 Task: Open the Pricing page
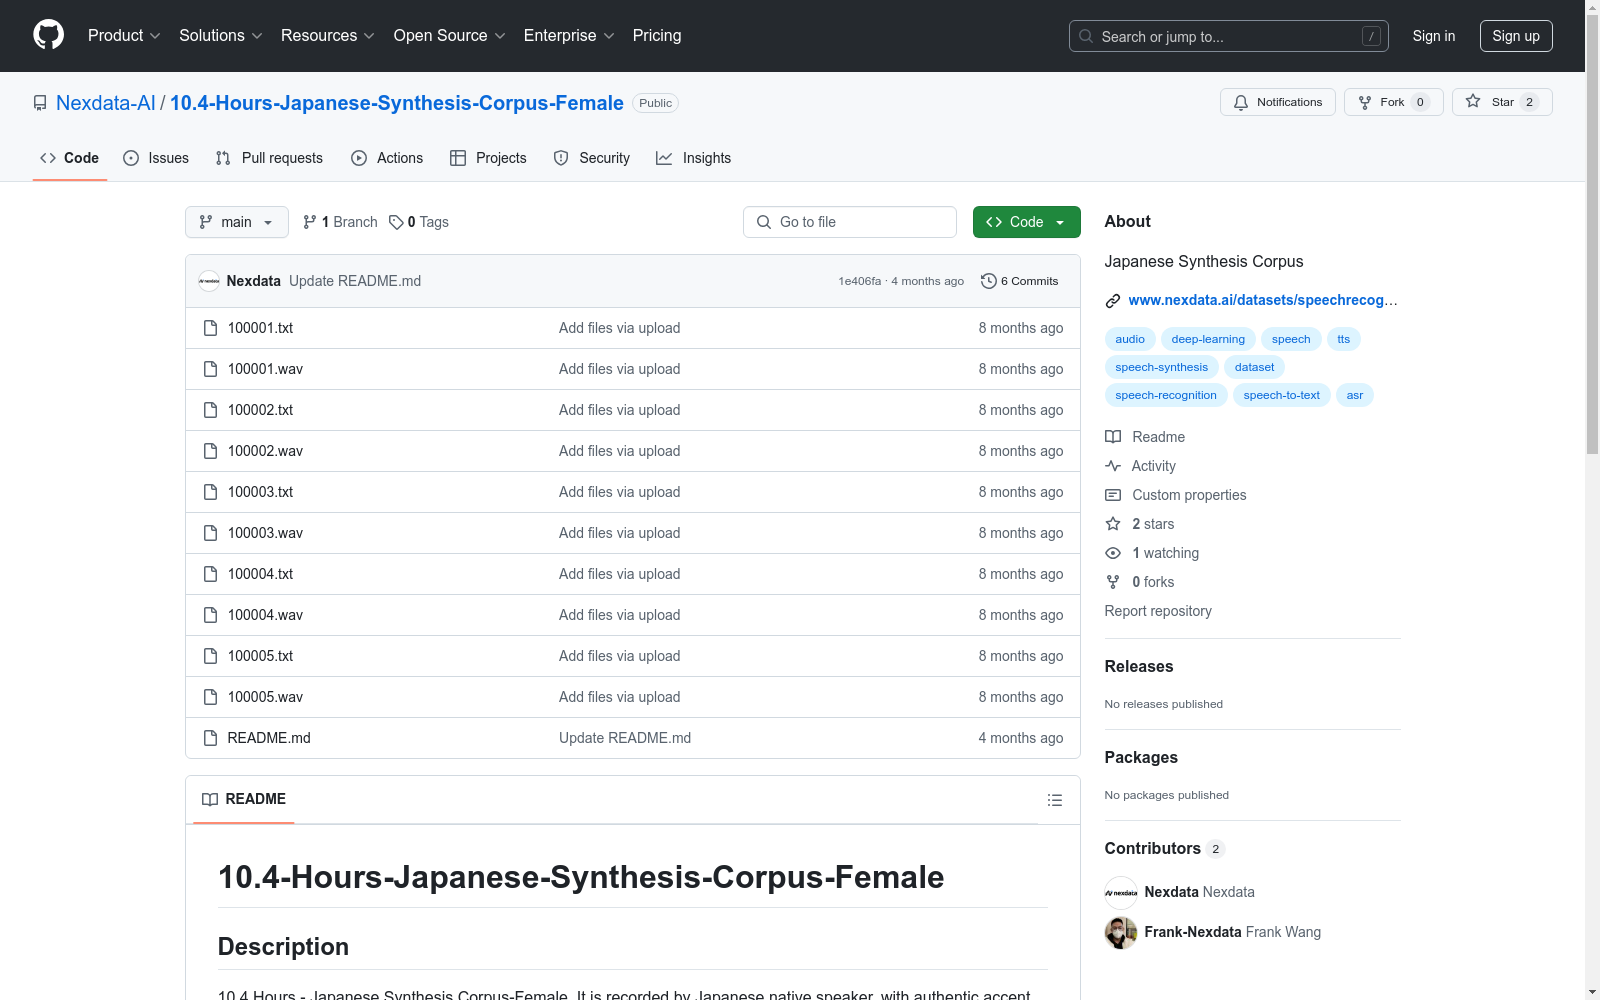point(657,35)
